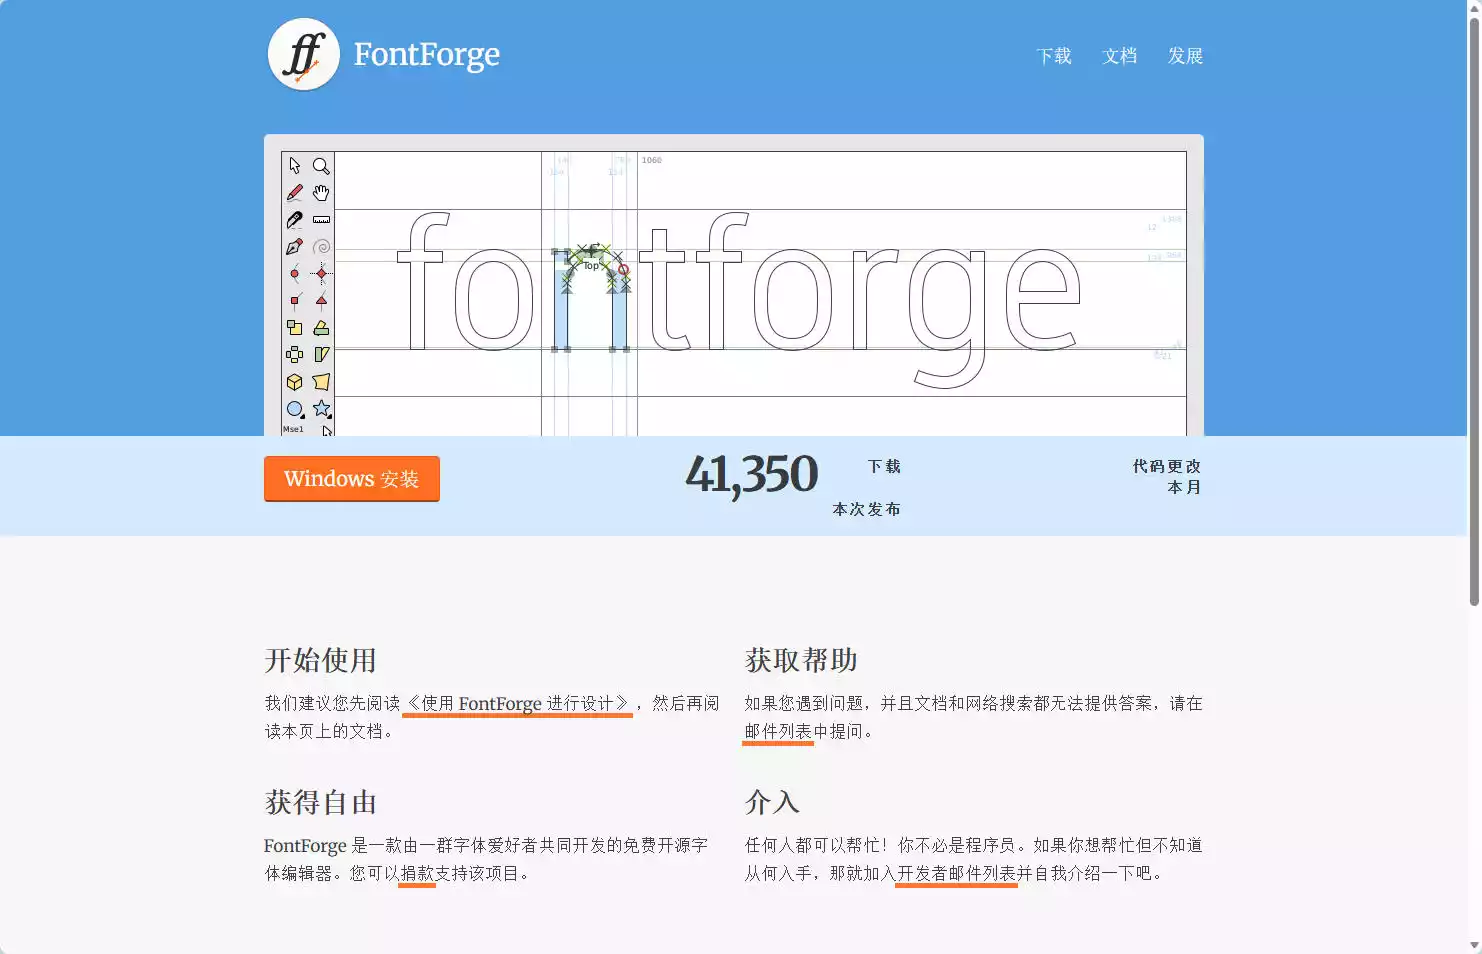Choose the triangle Tangent point tool

[x=321, y=300]
